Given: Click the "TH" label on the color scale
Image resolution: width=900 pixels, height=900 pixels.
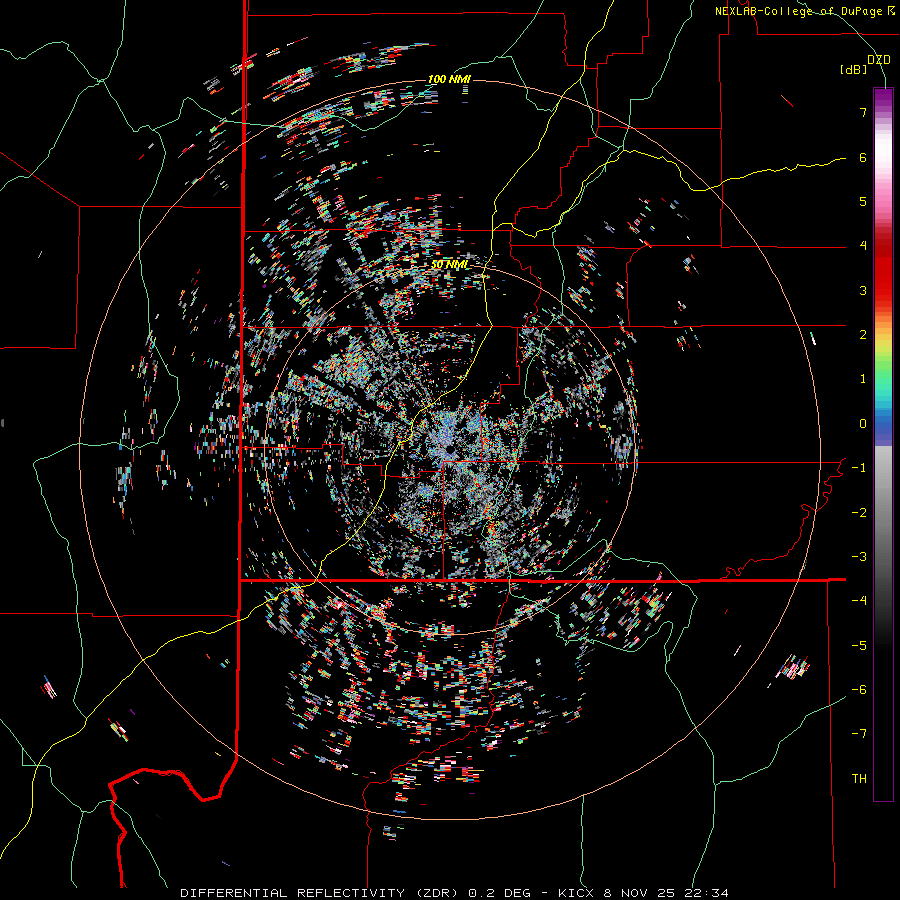Looking at the screenshot, I should point(859,779).
